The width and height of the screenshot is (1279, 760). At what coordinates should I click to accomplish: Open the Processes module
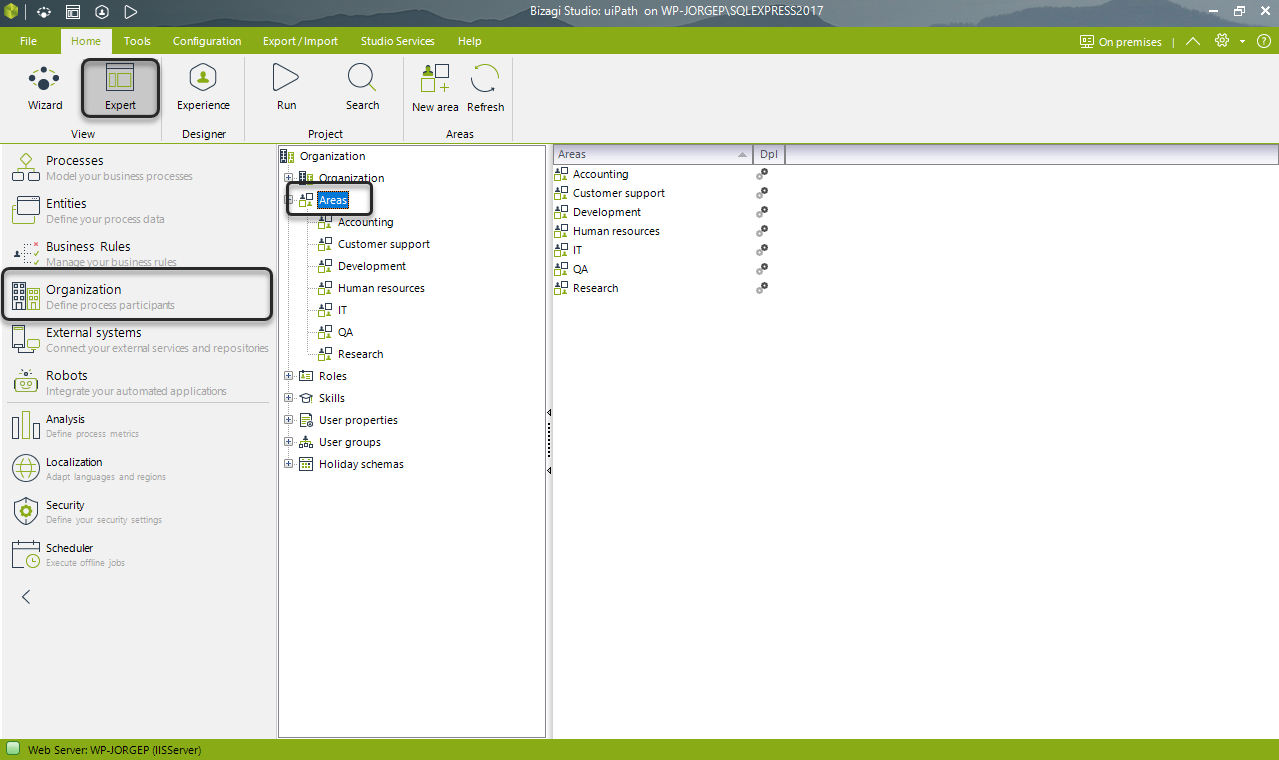tap(137, 167)
